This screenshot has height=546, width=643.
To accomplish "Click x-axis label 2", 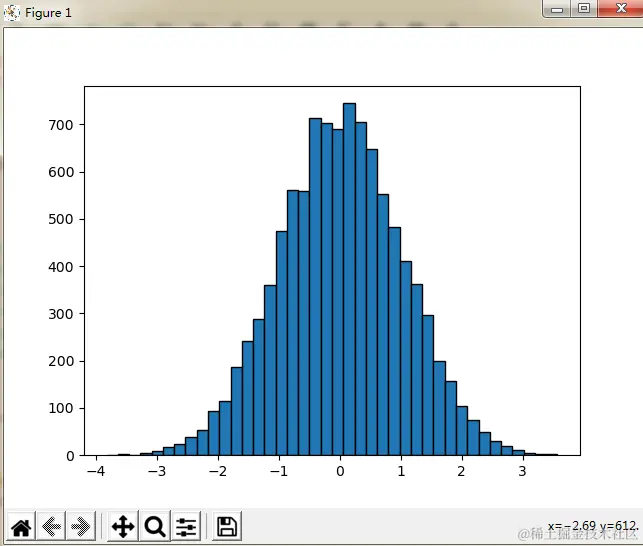I will tap(462, 471).
